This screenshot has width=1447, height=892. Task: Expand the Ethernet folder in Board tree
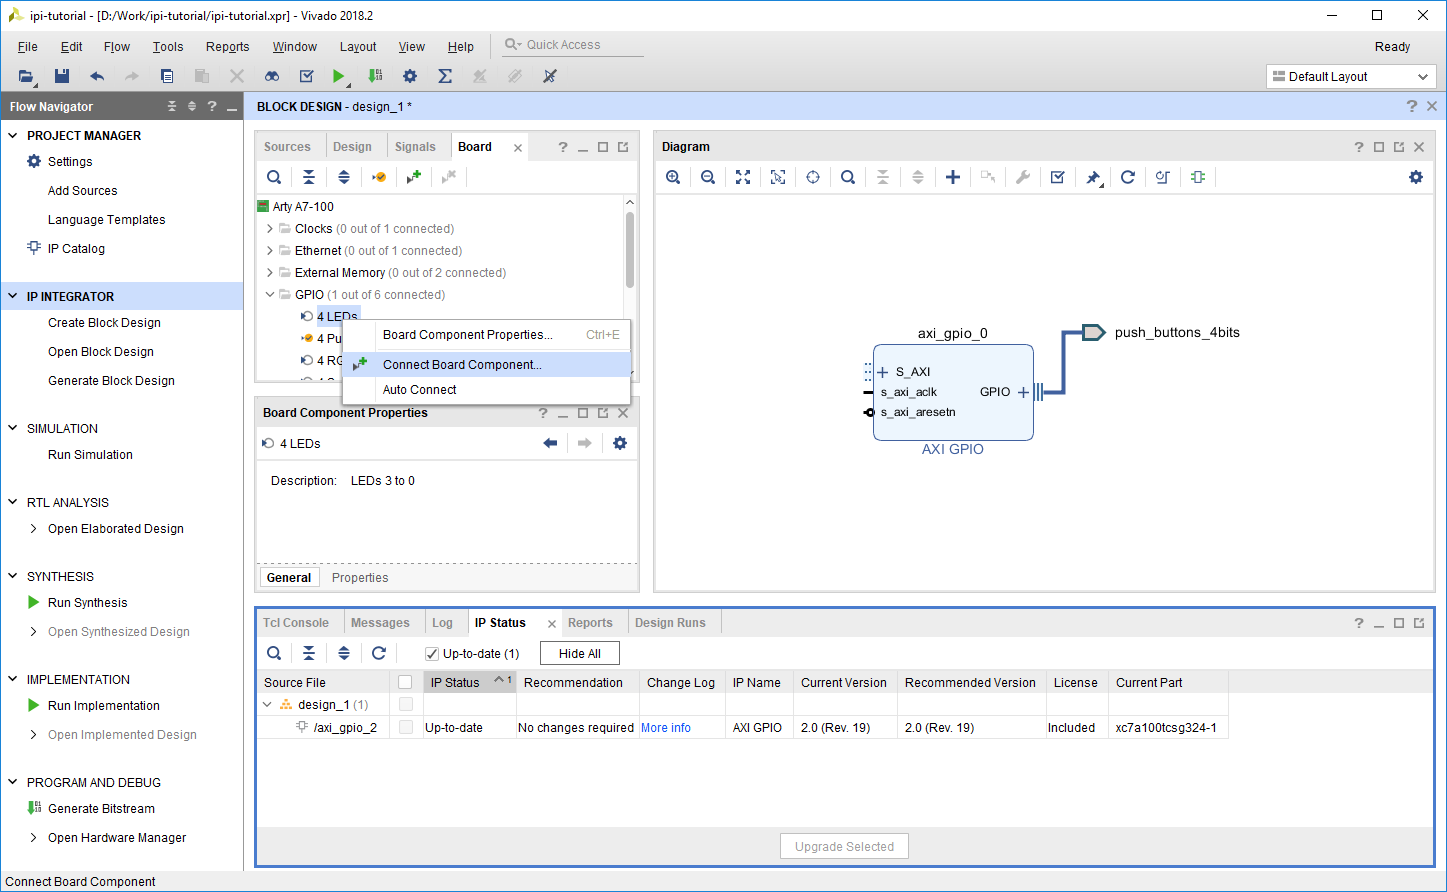click(270, 251)
